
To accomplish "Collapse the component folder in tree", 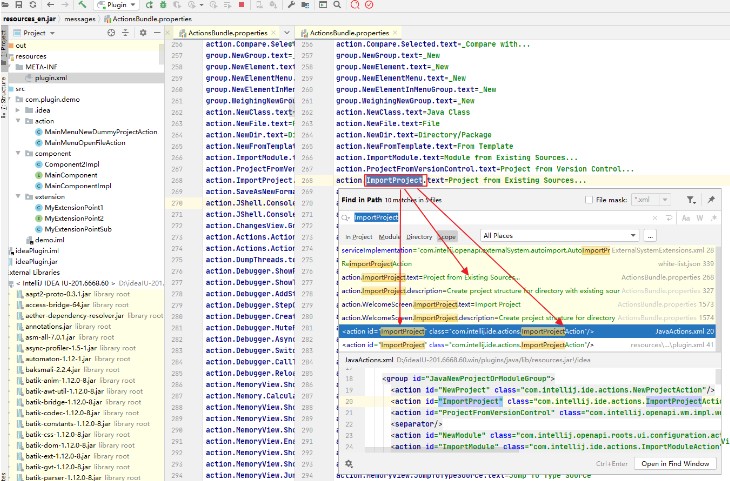I will coord(18,153).
